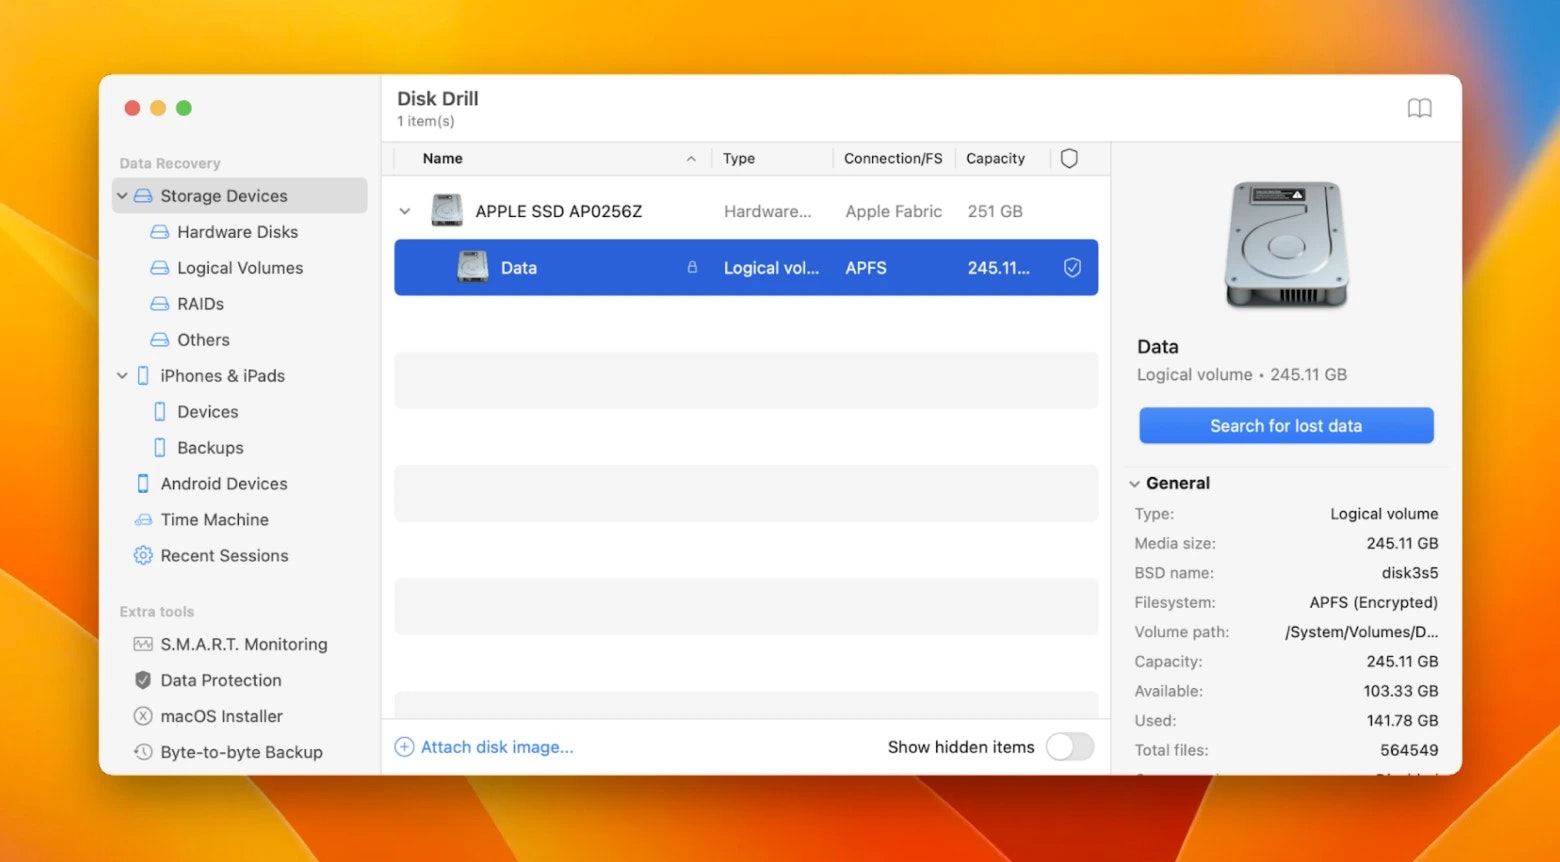
Task: Click the Android Devices icon
Action: (x=143, y=484)
